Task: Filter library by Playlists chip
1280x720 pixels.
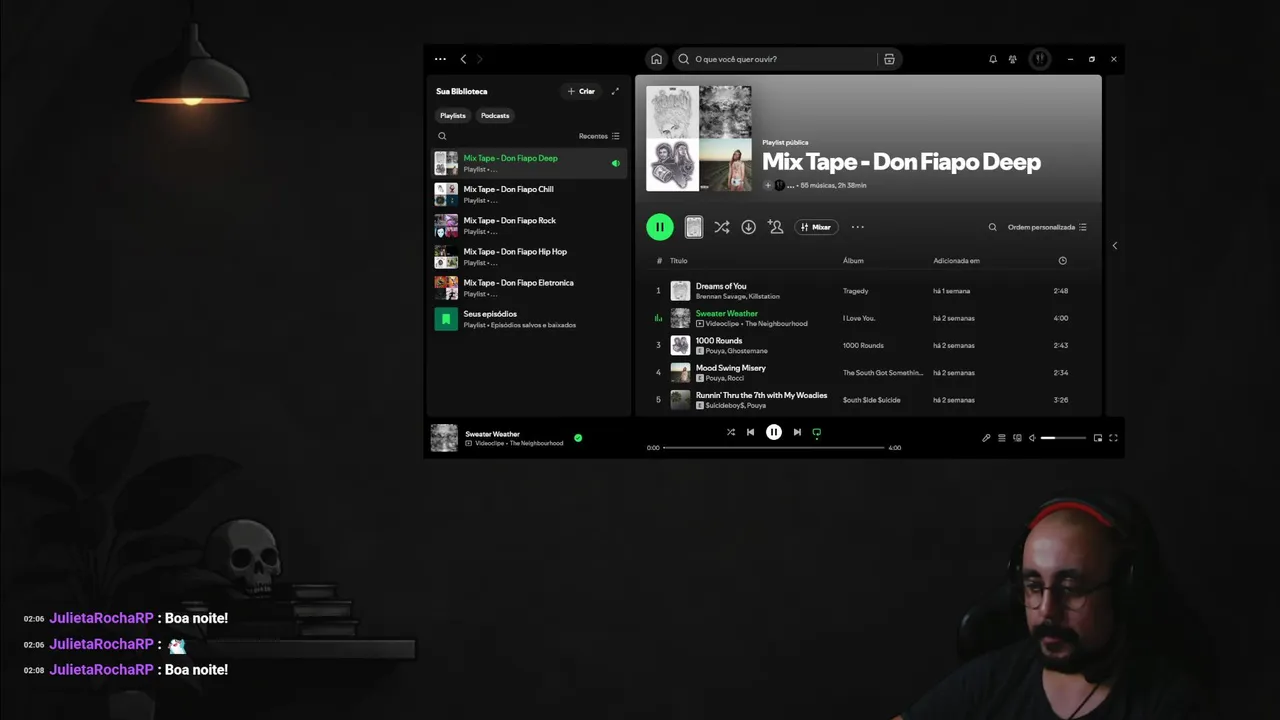Action: point(453,115)
